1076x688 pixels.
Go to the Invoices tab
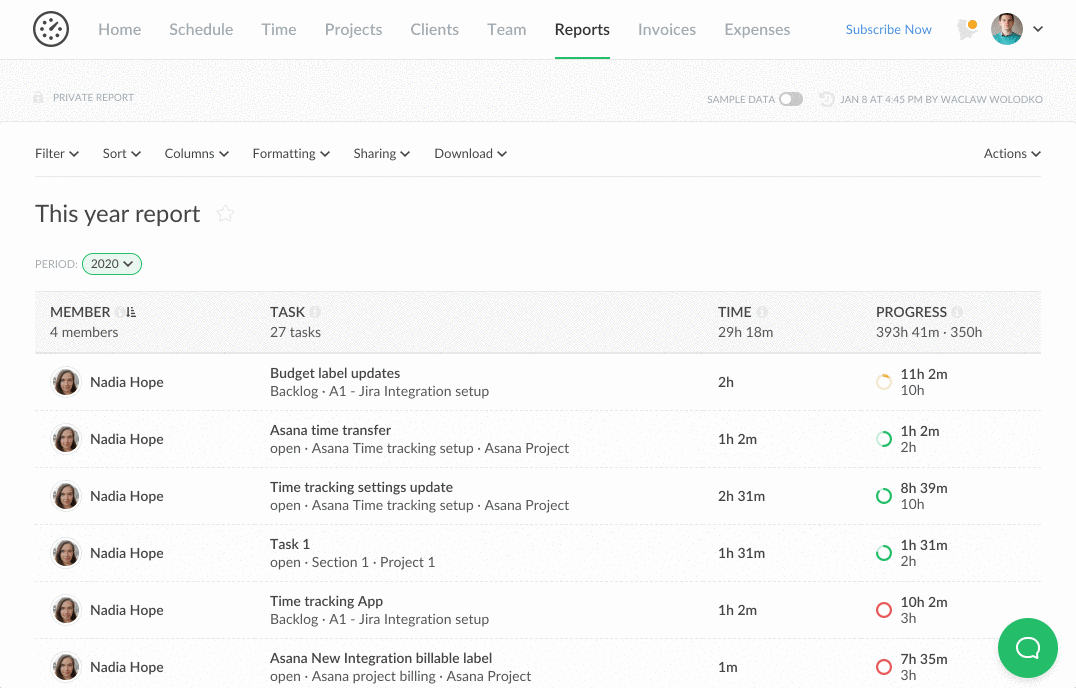666,30
